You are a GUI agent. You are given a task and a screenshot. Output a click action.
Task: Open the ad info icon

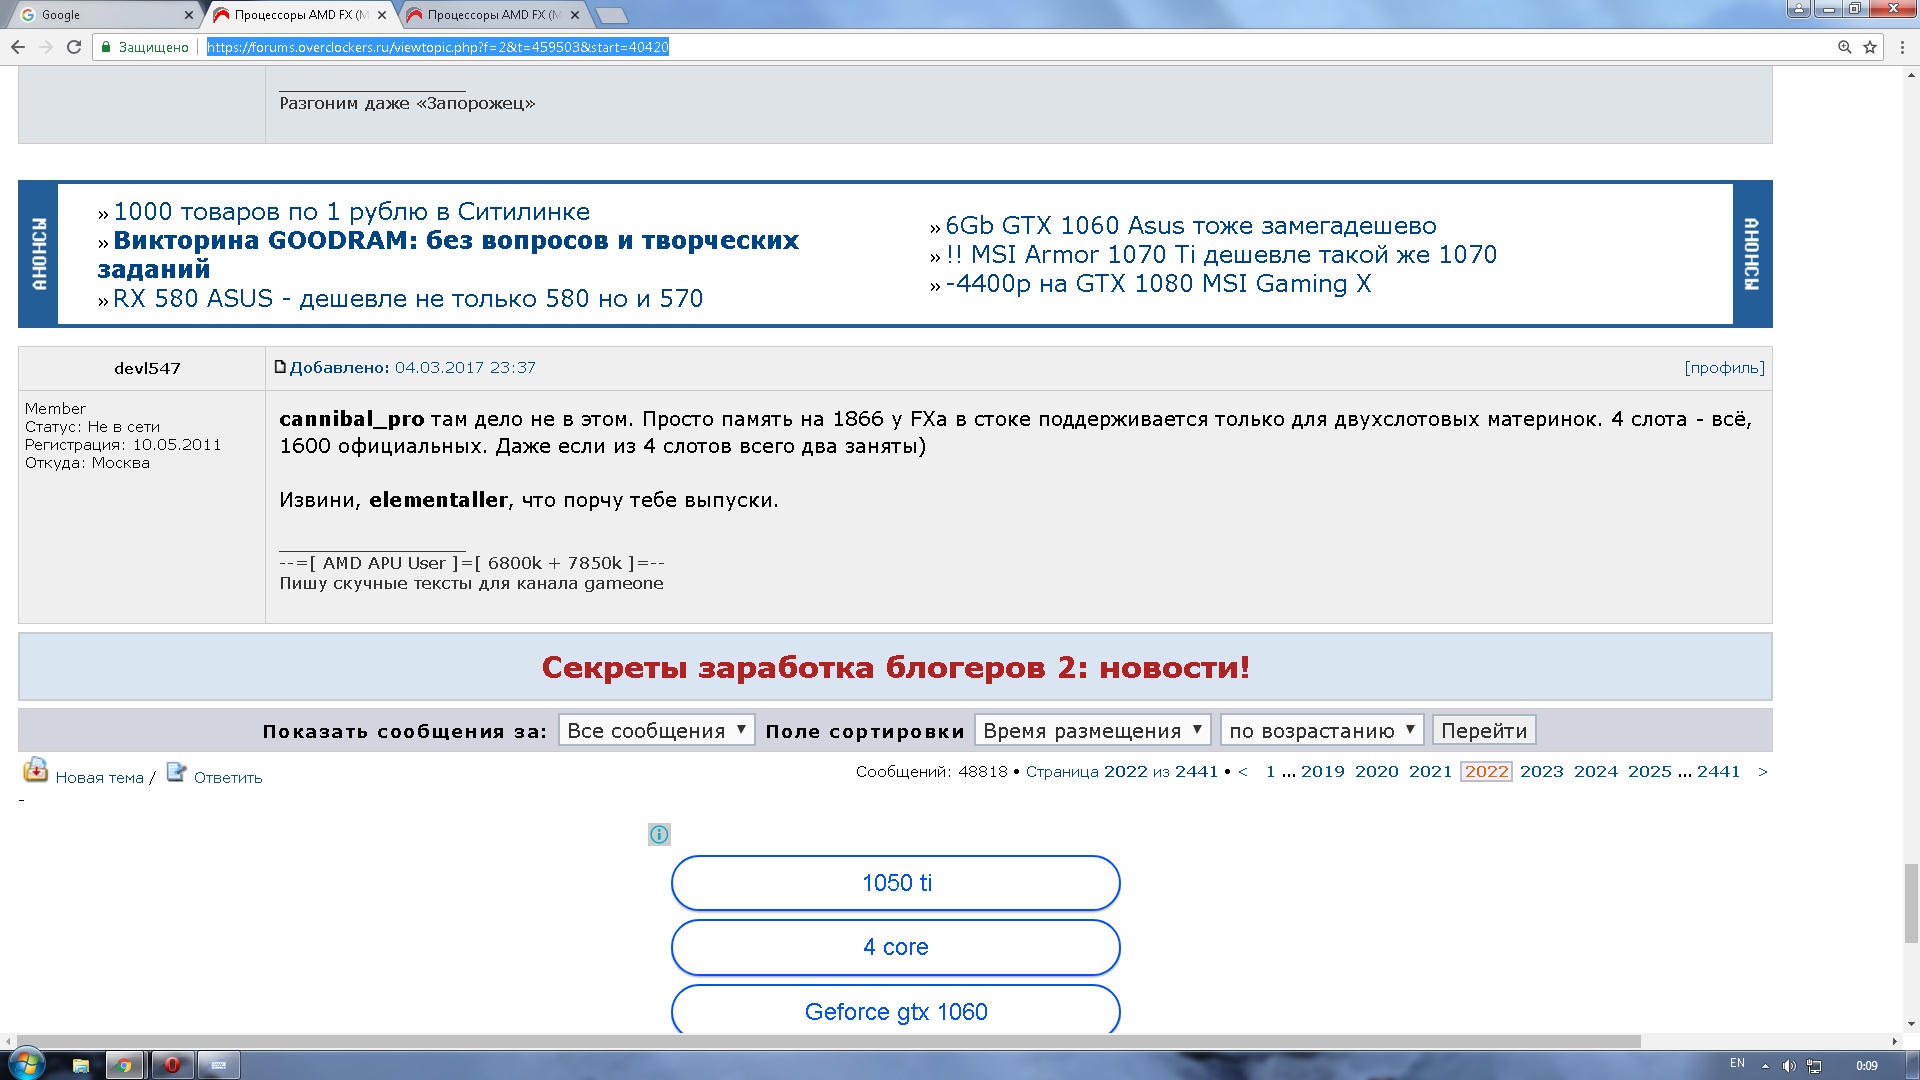(x=659, y=834)
